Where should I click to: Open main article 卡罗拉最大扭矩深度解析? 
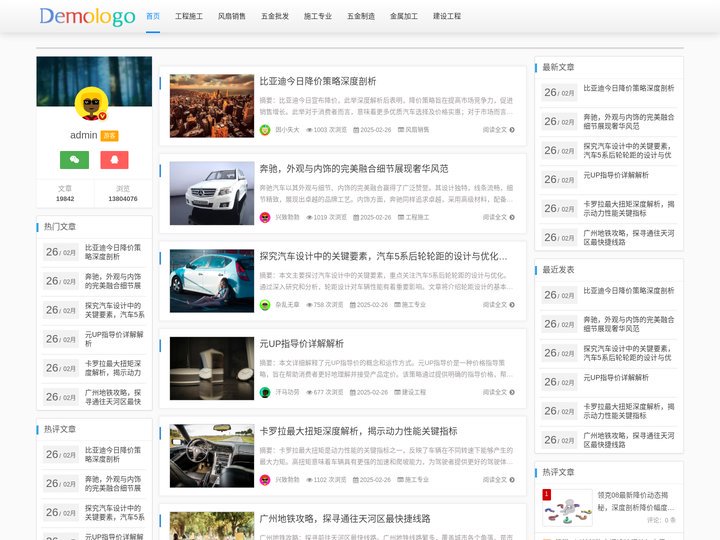(x=358, y=431)
